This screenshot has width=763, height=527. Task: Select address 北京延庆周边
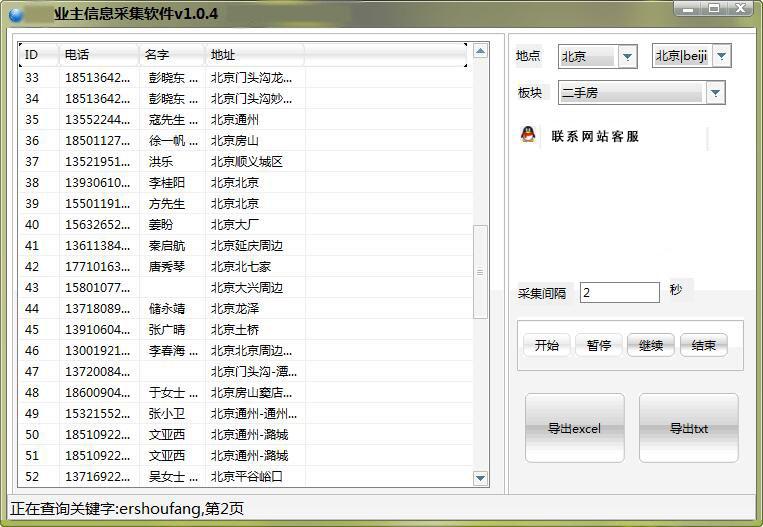[246, 245]
